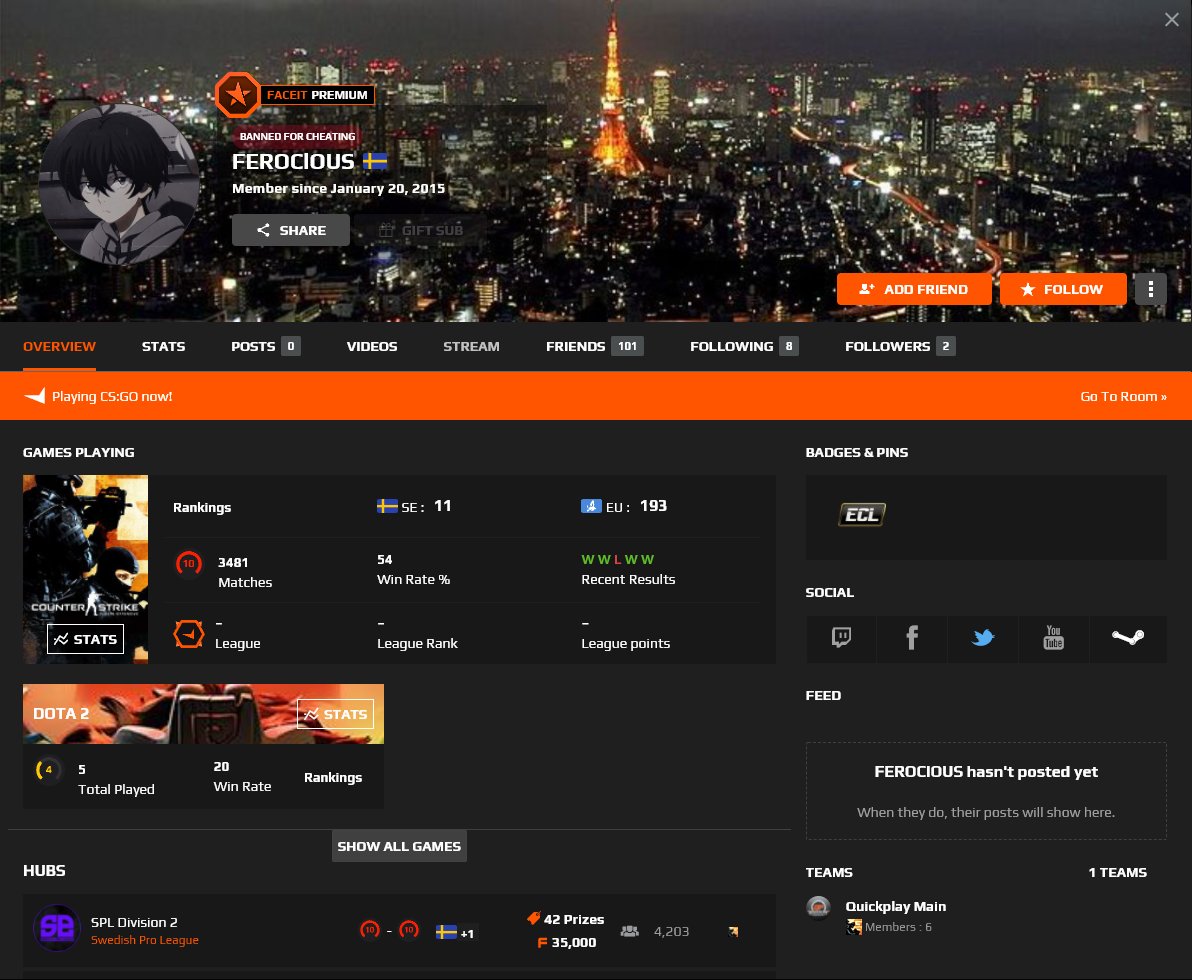Screen dimensions: 1192x980
Task: Open the Friends tab
Action: pos(594,347)
